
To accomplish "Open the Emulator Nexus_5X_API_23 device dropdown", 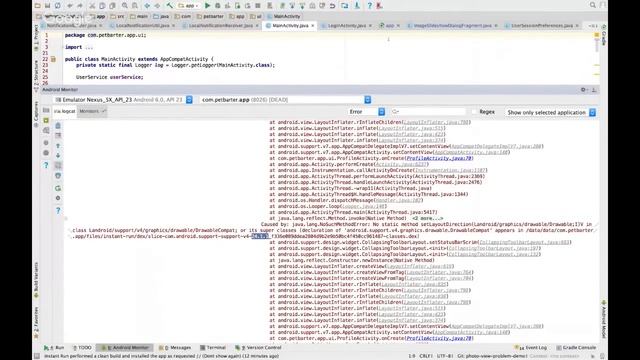I will (x=123, y=100).
